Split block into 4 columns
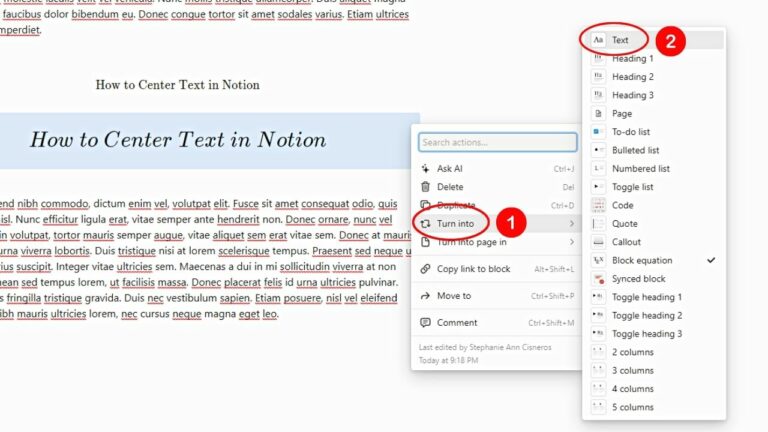Image resolution: width=768 pixels, height=432 pixels. tap(654, 389)
